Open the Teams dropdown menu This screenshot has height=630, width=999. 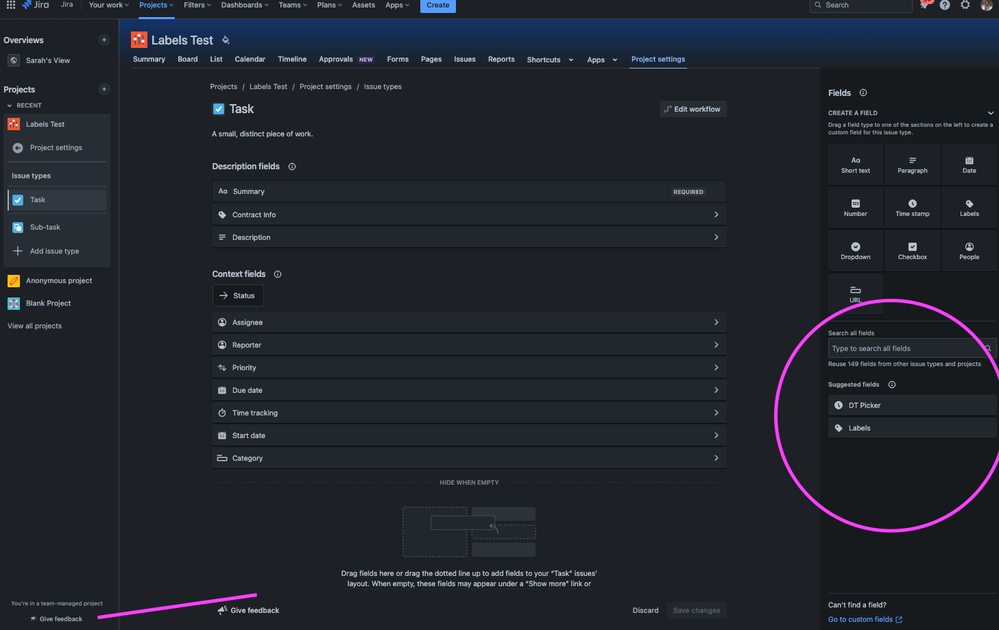[x=292, y=5]
